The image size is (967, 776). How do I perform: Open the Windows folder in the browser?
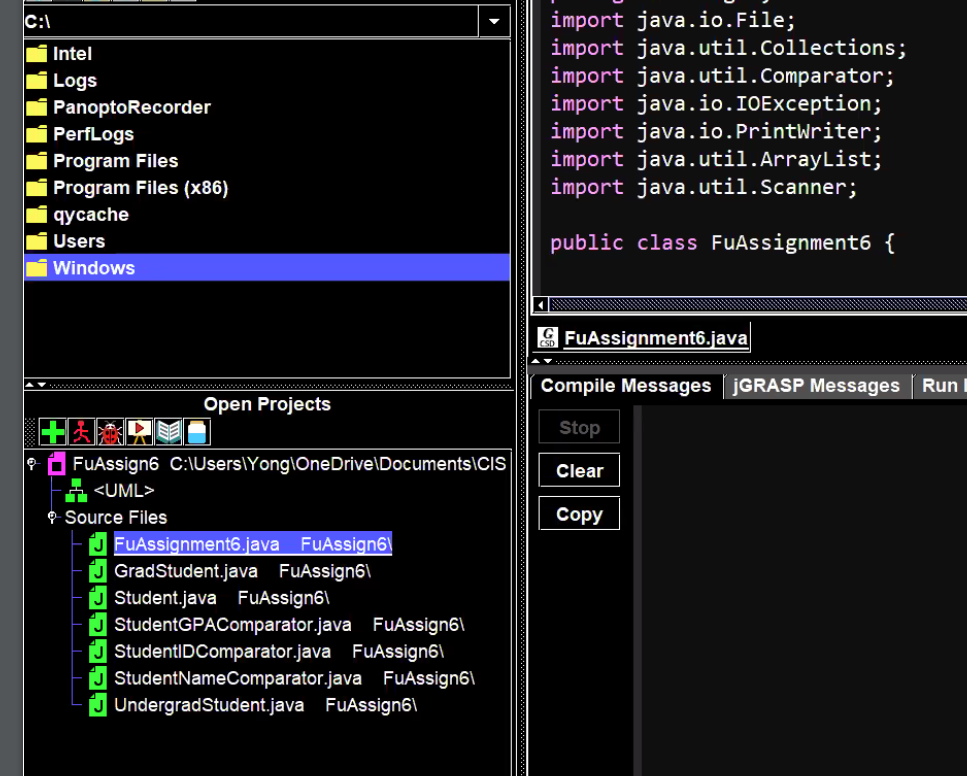tap(95, 267)
